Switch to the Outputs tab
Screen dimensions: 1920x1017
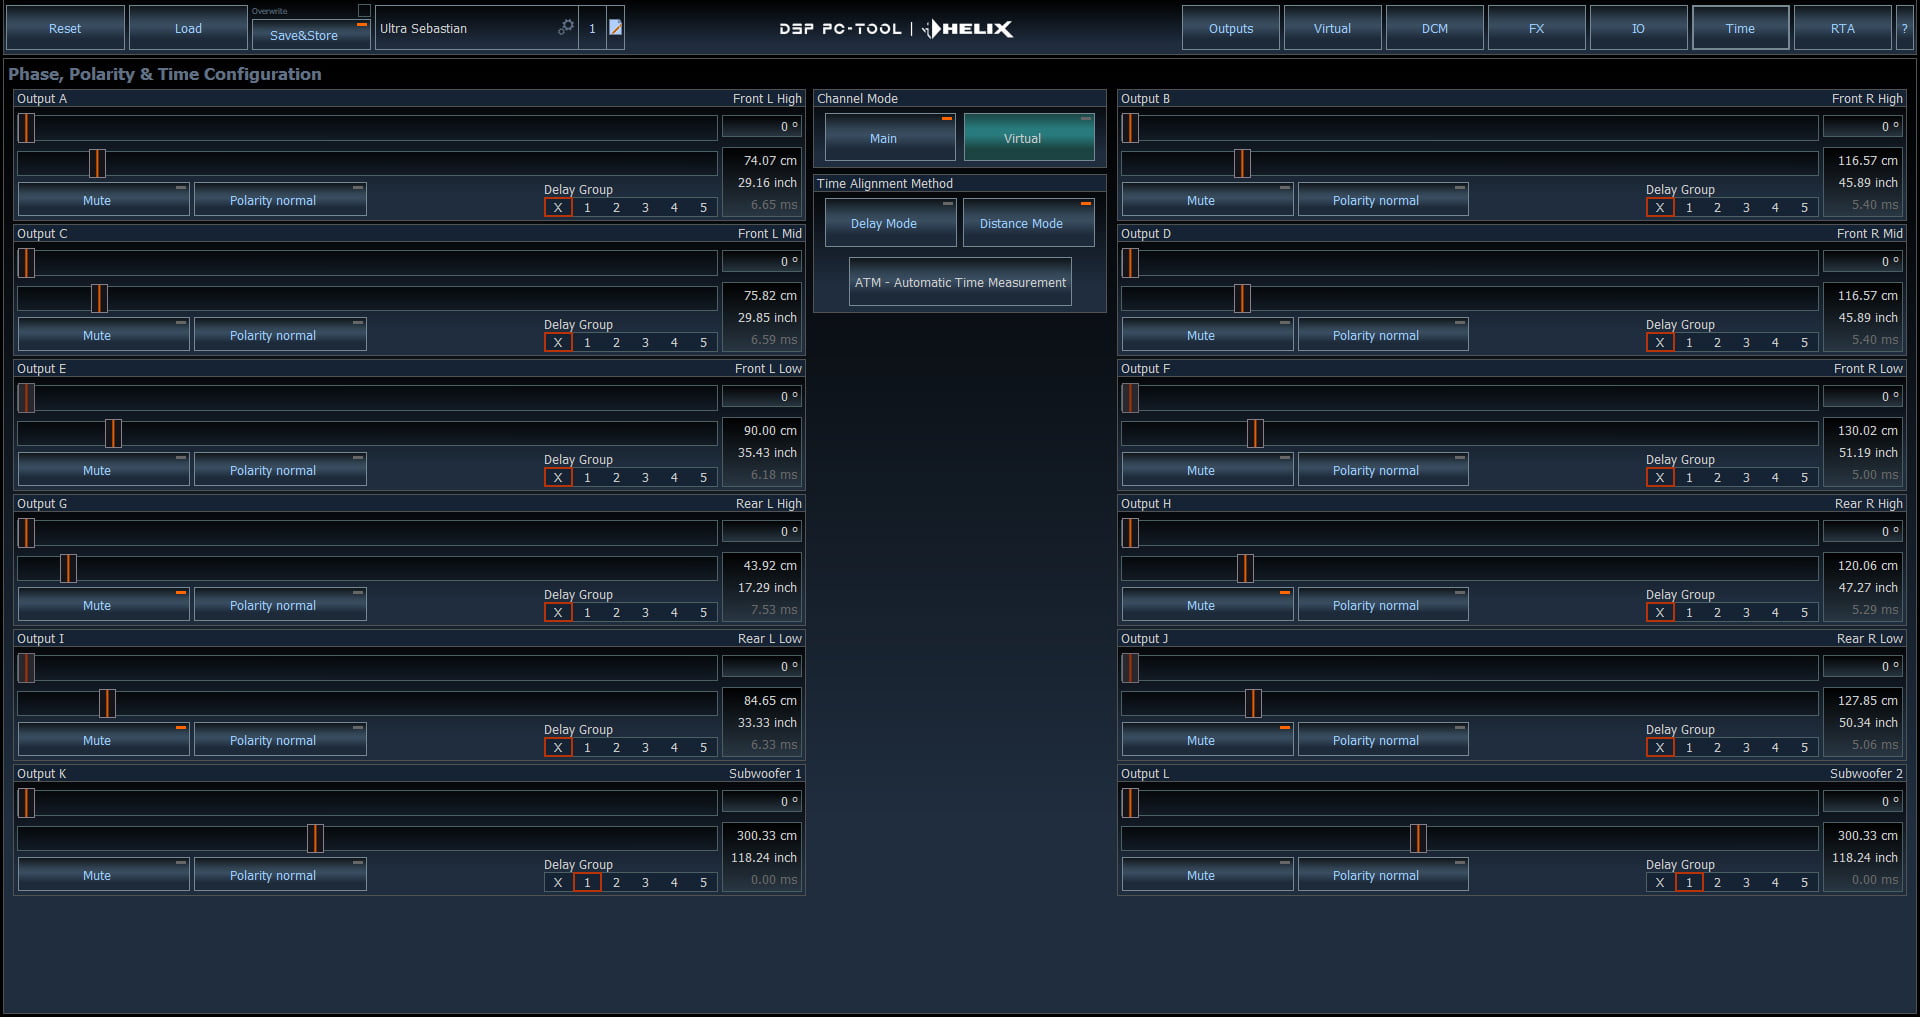pos(1230,27)
